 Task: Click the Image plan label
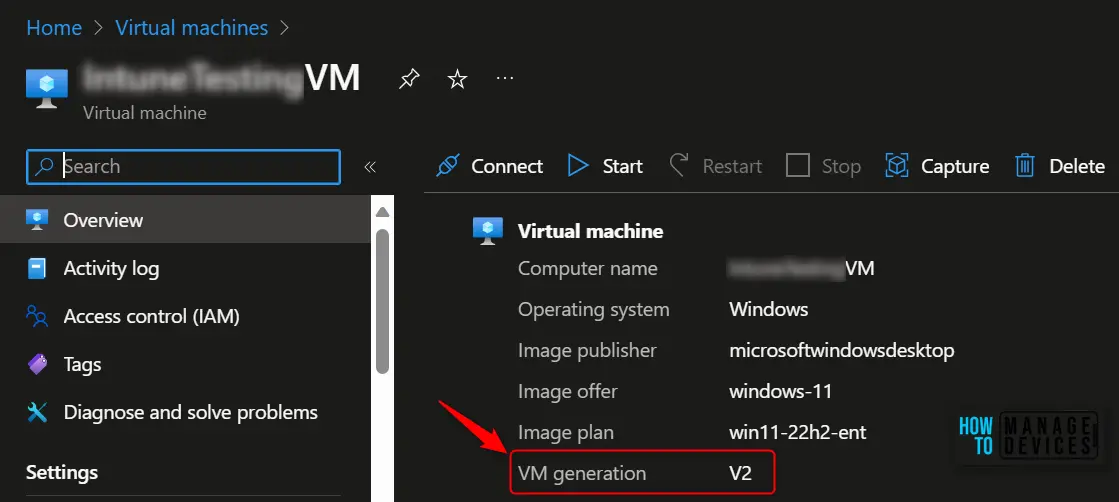click(x=566, y=432)
